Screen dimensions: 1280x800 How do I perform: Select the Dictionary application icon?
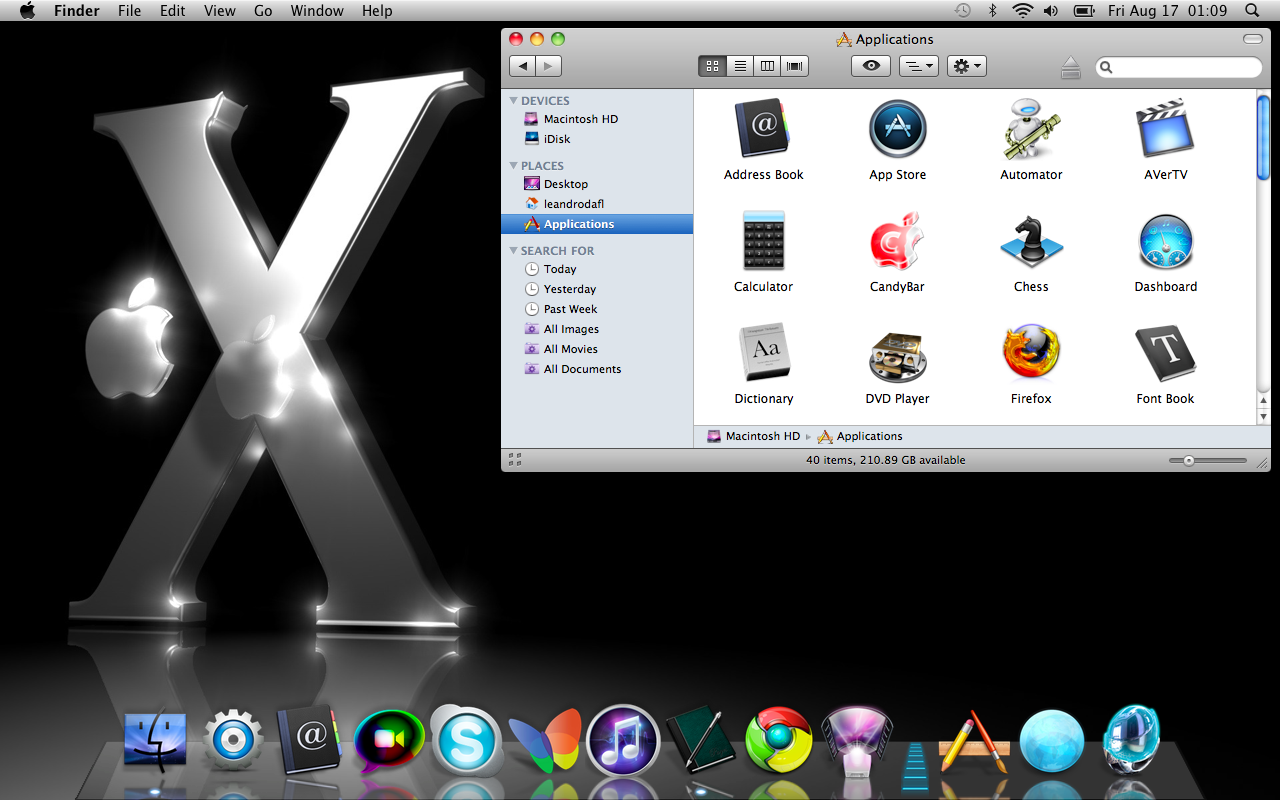tap(765, 353)
